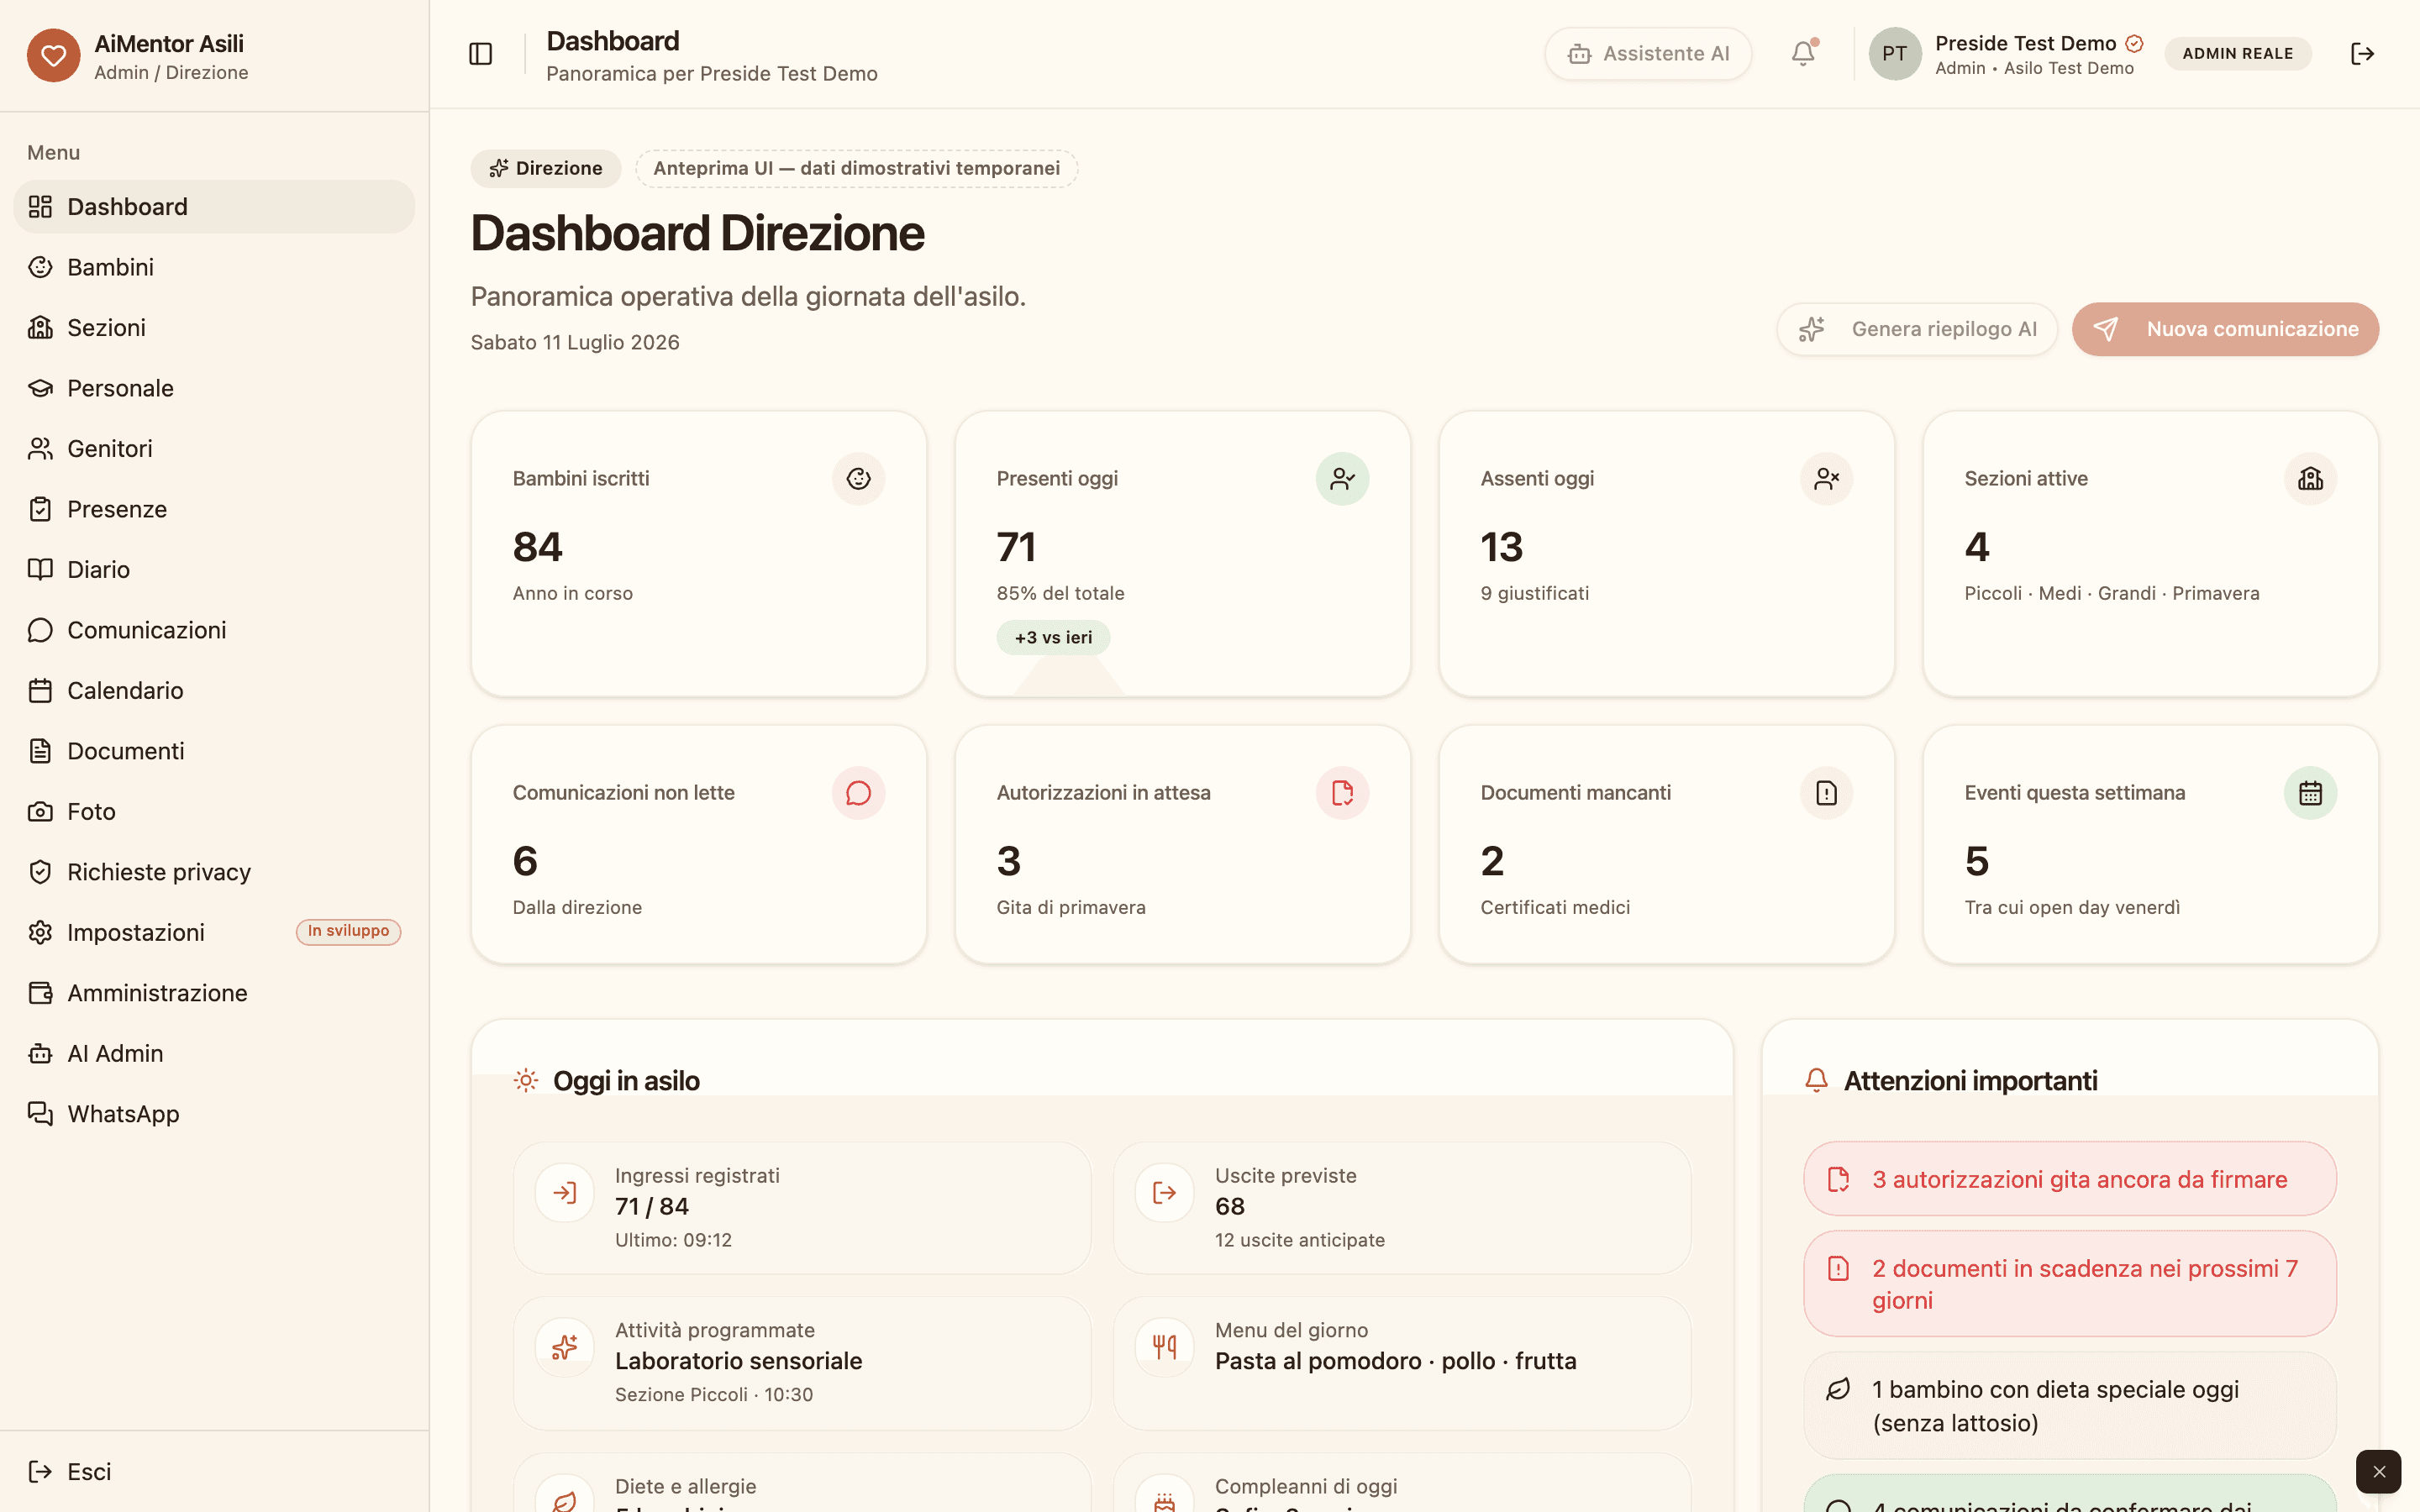The height and width of the screenshot is (1512, 2420).
Task: Open the PT user avatar
Action: pos(1894,54)
